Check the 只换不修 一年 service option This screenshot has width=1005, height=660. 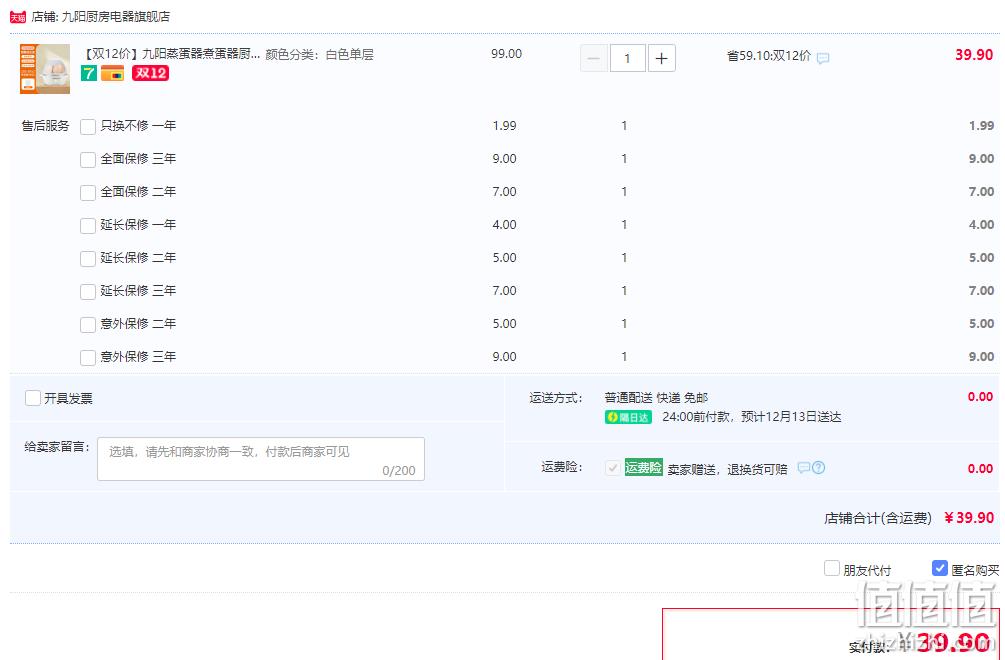(x=88, y=126)
